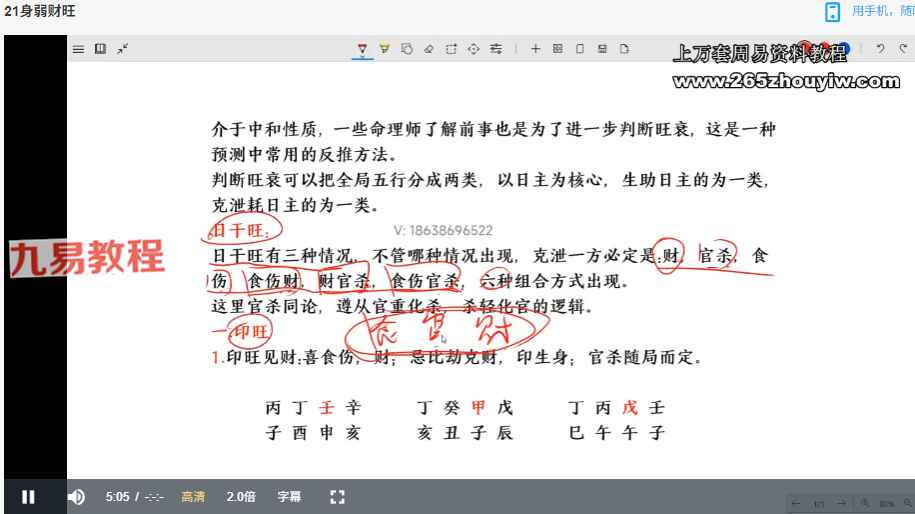Screen dimensions: 915x514
Task: Enter fullscreen mode
Action: (337, 496)
